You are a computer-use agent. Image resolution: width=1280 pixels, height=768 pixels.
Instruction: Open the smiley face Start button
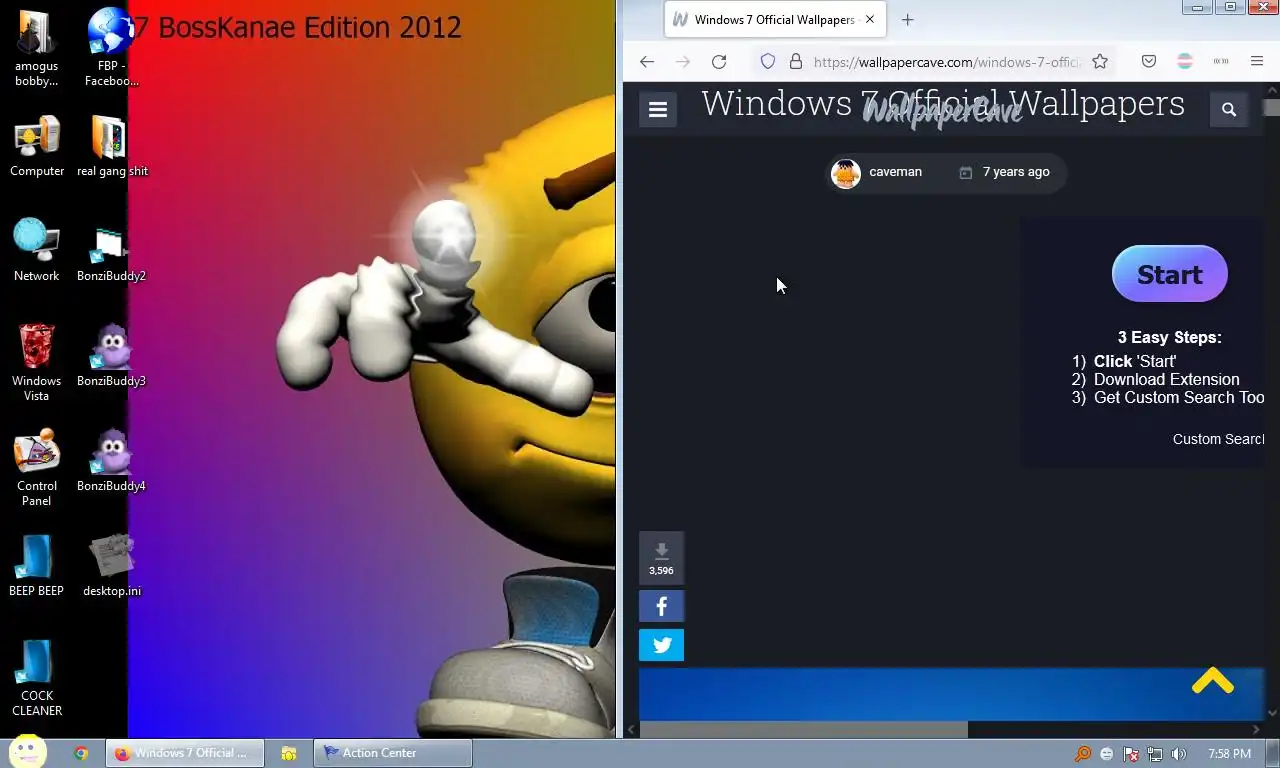28,752
